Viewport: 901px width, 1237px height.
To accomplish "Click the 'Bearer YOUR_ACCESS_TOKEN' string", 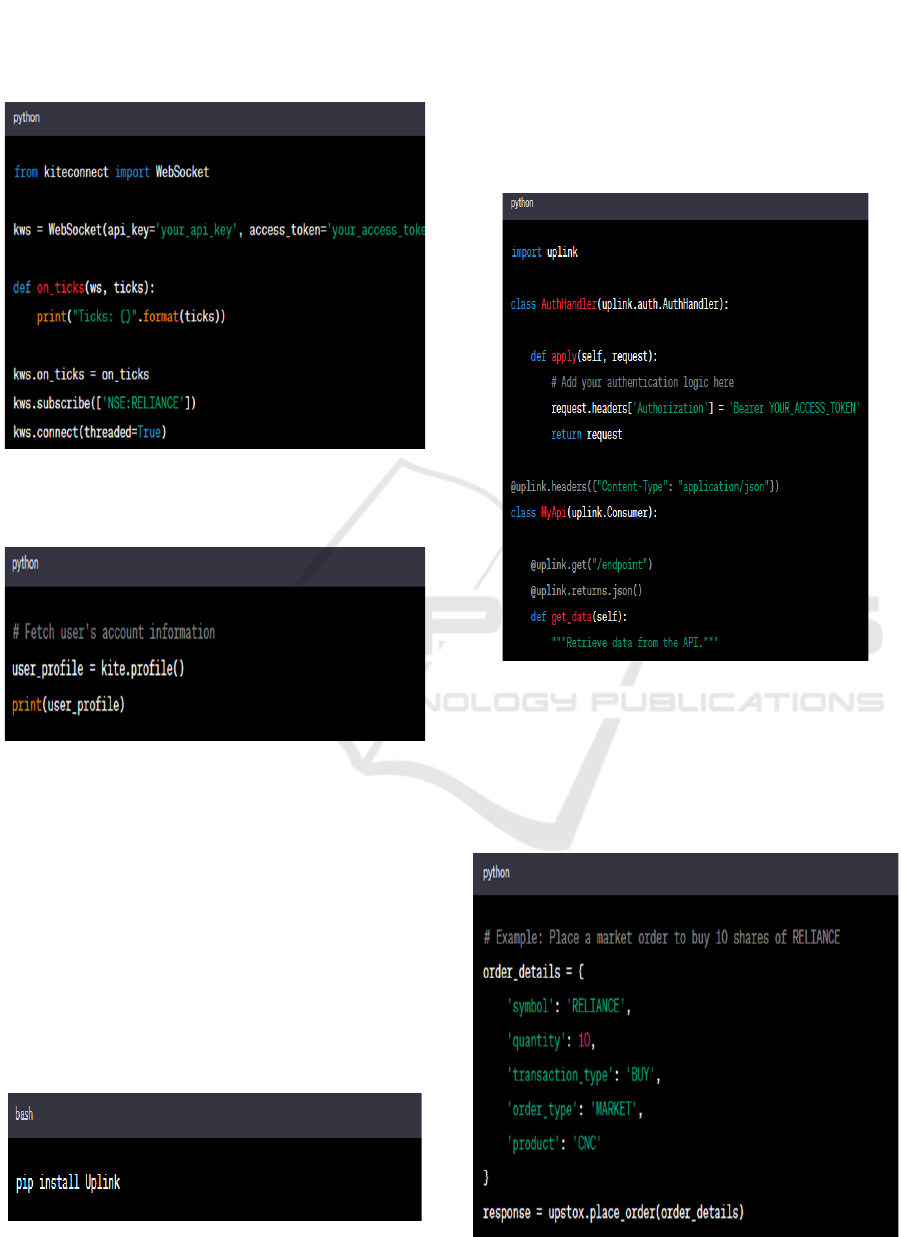I will tap(794, 409).
